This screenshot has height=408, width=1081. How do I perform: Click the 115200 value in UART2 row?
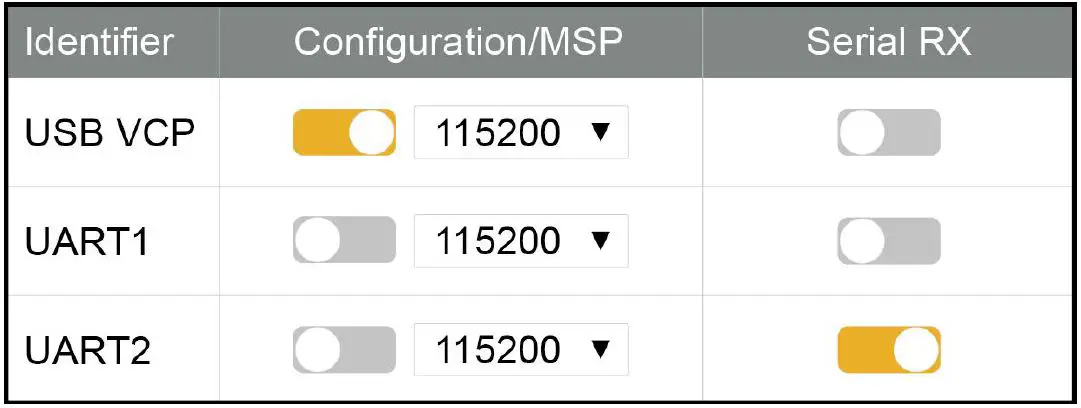pyautogui.click(x=498, y=350)
